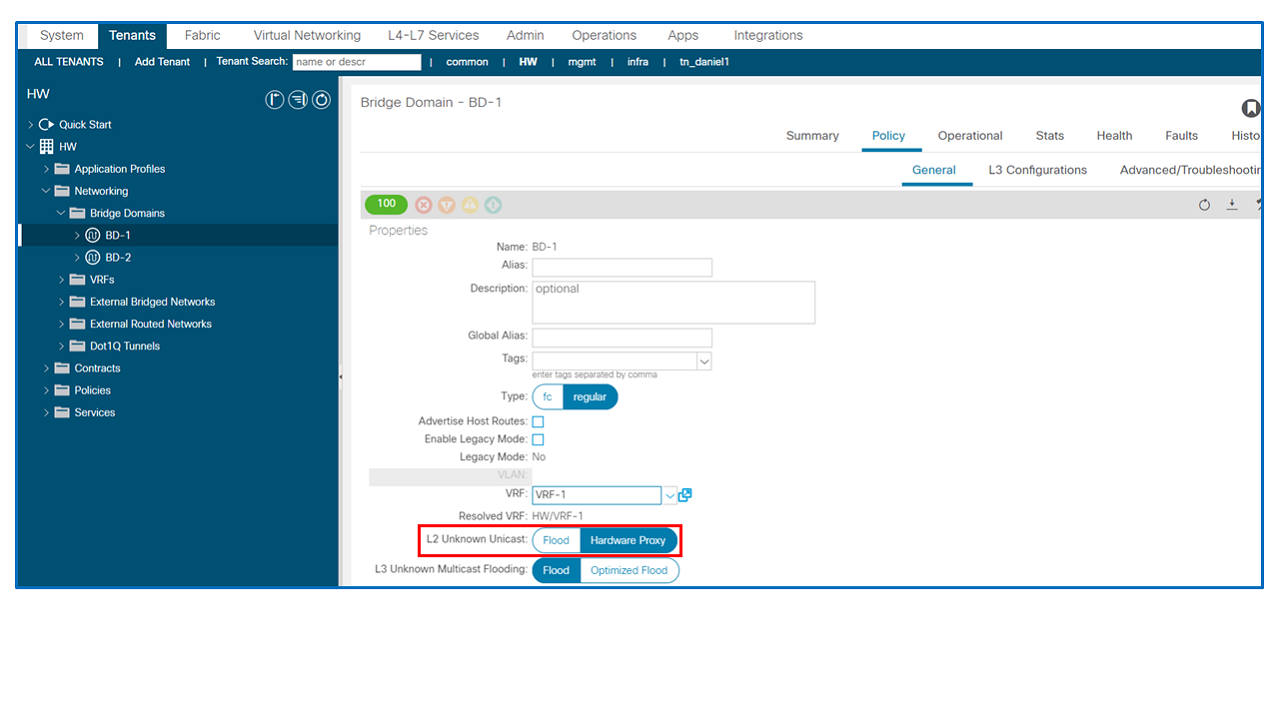
Task: Open the Tags dropdown arrow
Action: (x=704, y=361)
